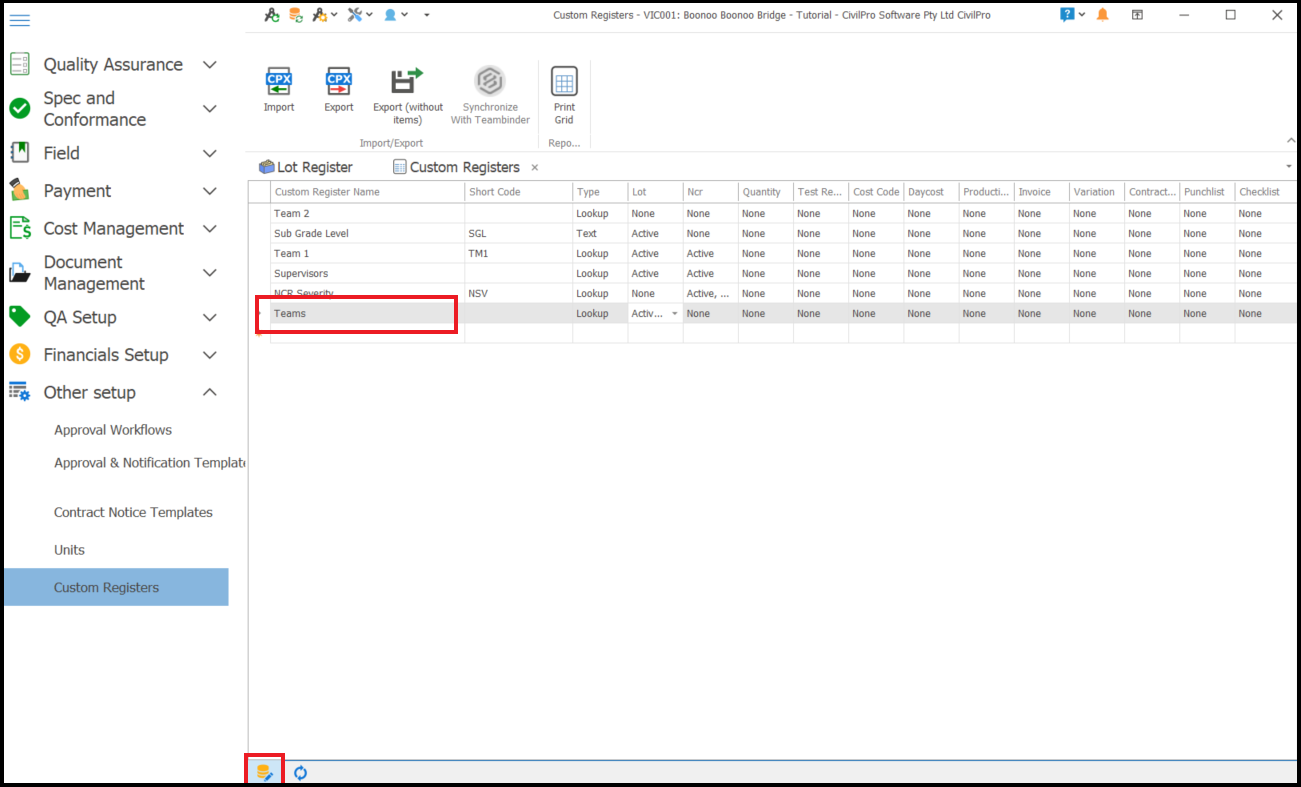Expand the Quality Assurance section
The width and height of the screenshot is (1301, 787).
[209, 65]
